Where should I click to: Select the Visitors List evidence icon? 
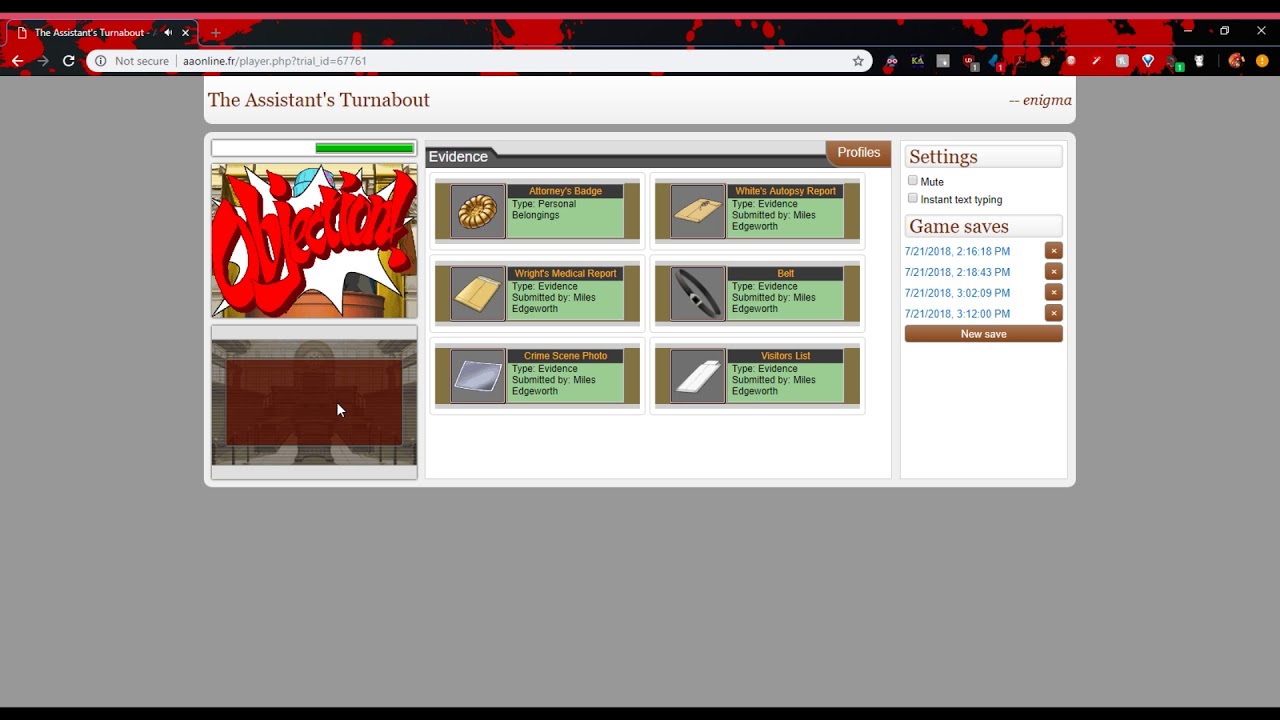point(698,376)
